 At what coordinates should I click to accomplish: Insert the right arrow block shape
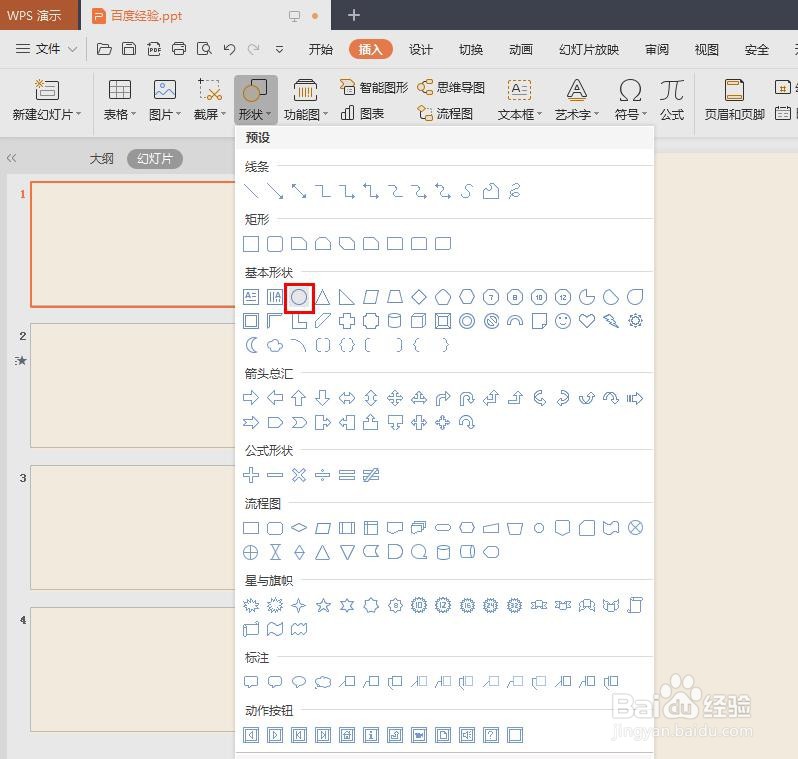[x=251, y=398]
